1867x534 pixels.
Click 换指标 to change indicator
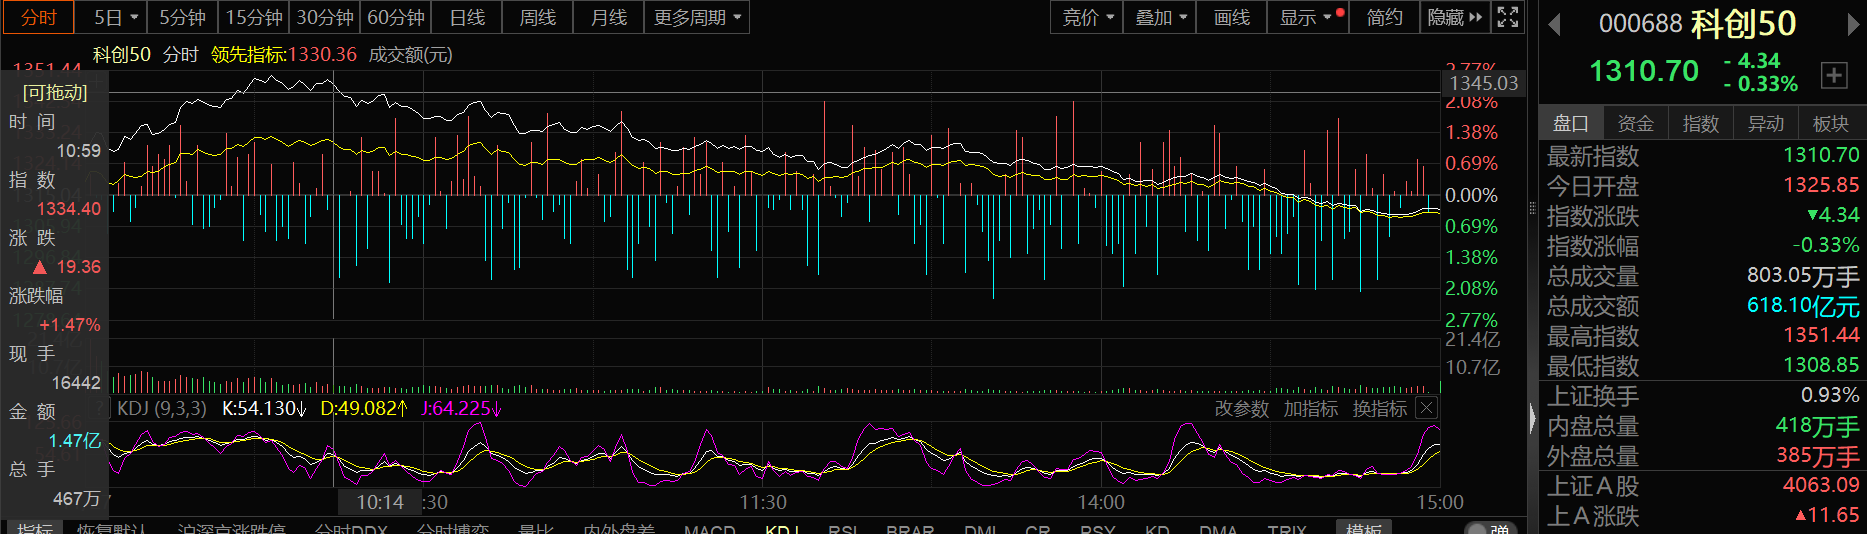pyautogui.click(x=1379, y=408)
